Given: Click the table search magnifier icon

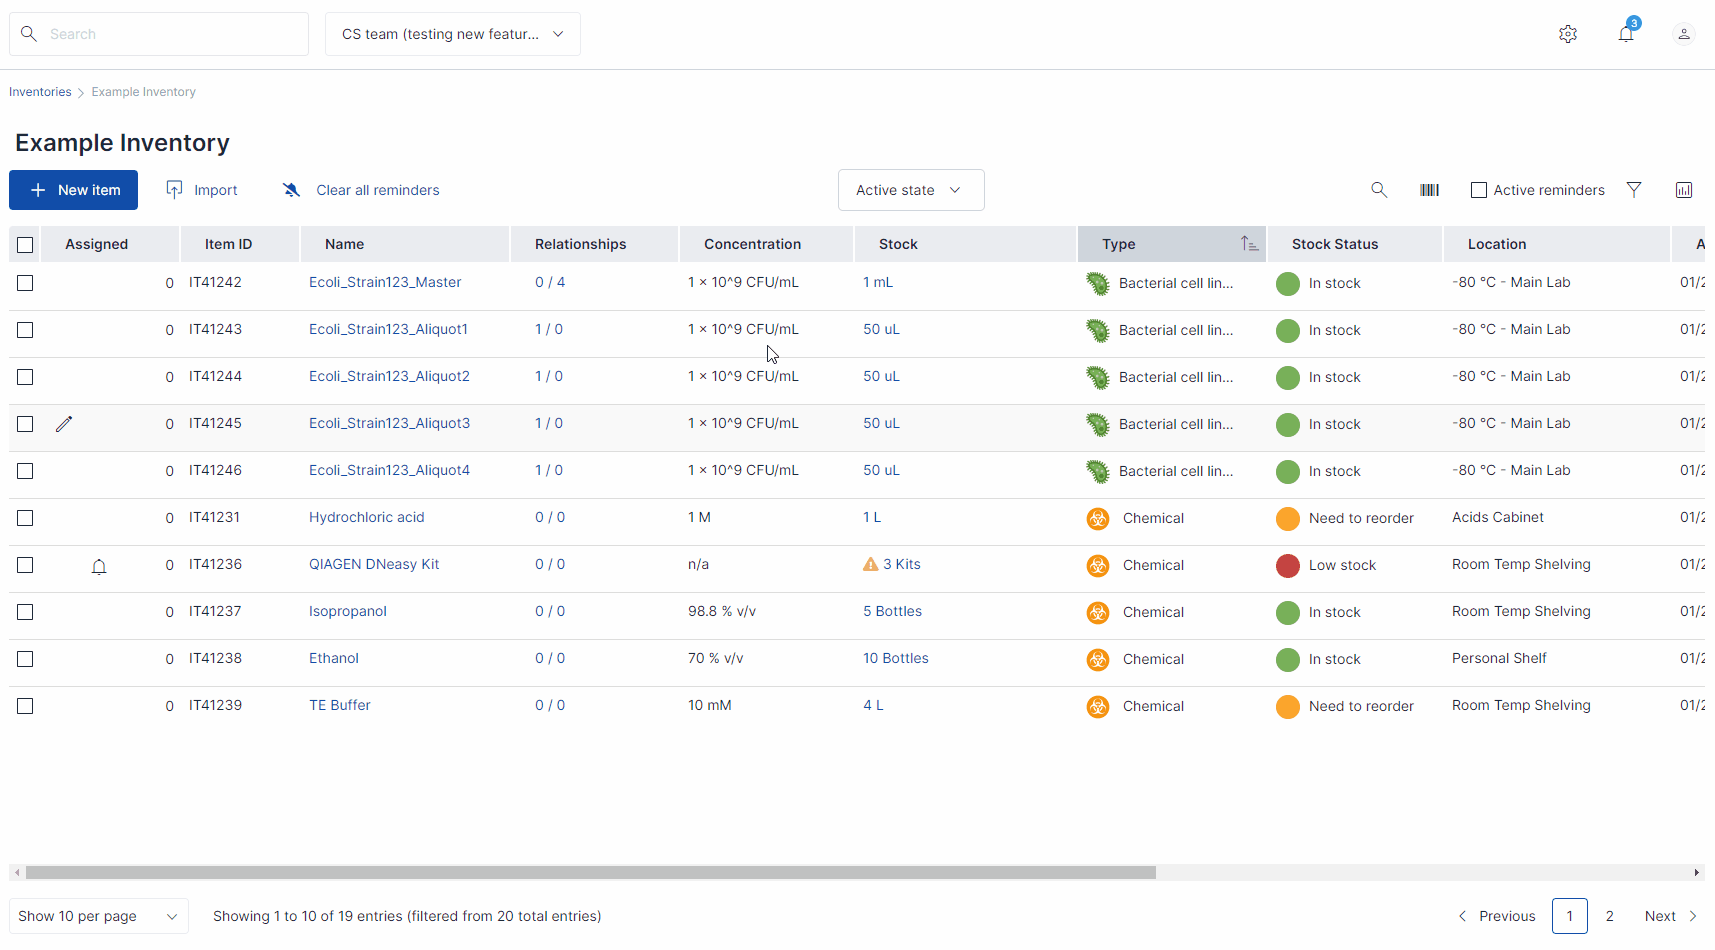Looking at the screenshot, I should coord(1379,190).
